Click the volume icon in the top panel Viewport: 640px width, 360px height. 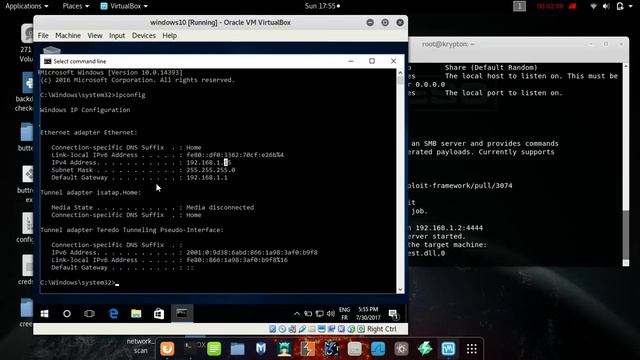606,6
